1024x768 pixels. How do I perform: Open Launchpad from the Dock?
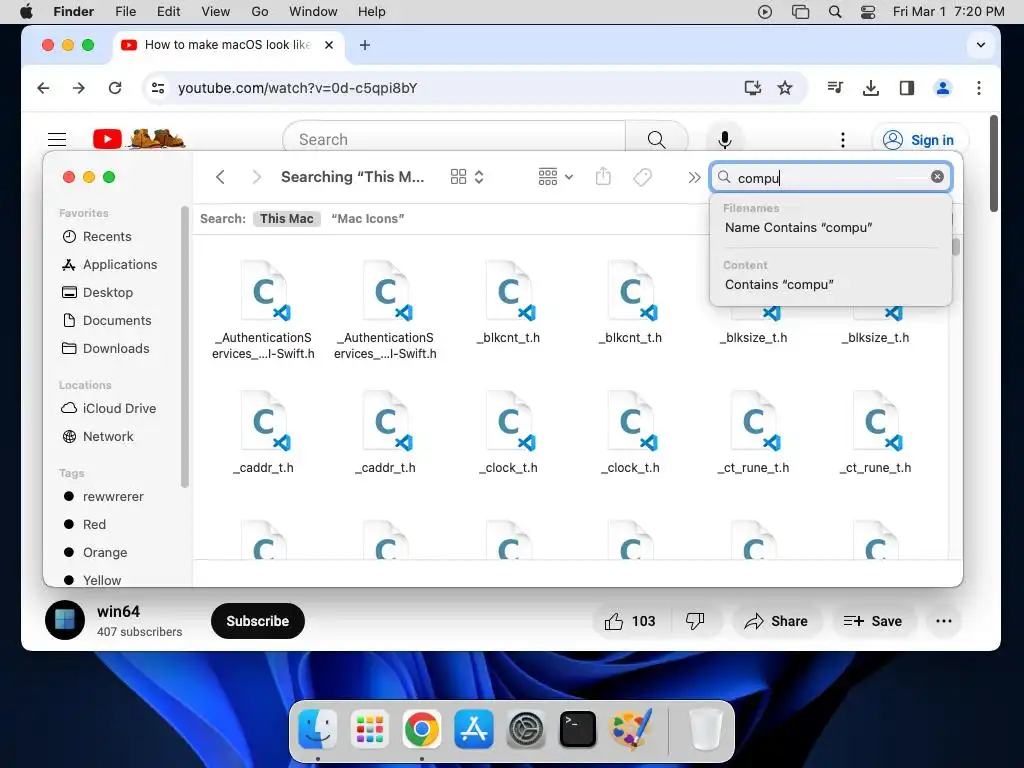370,729
